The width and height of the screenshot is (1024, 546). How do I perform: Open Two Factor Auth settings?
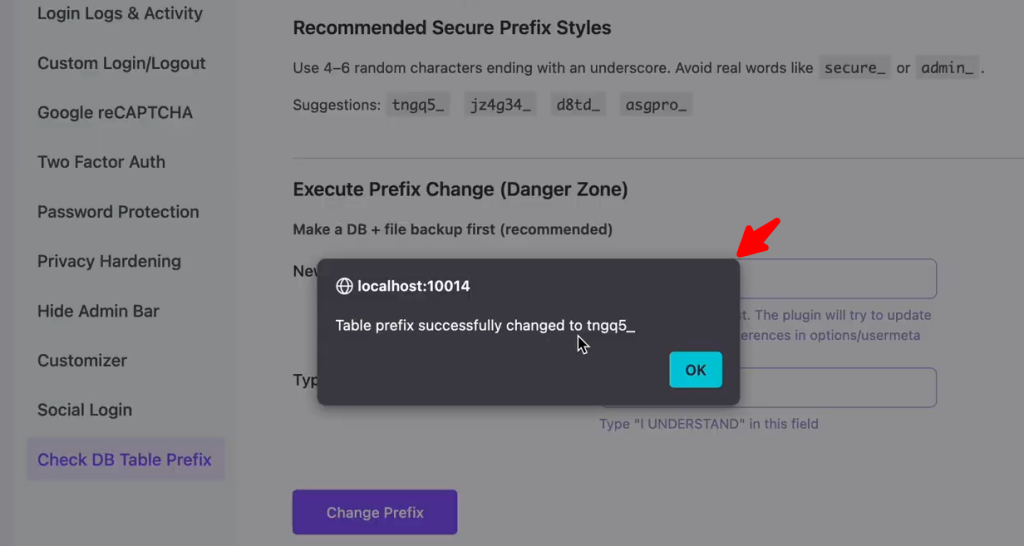pos(101,162)
